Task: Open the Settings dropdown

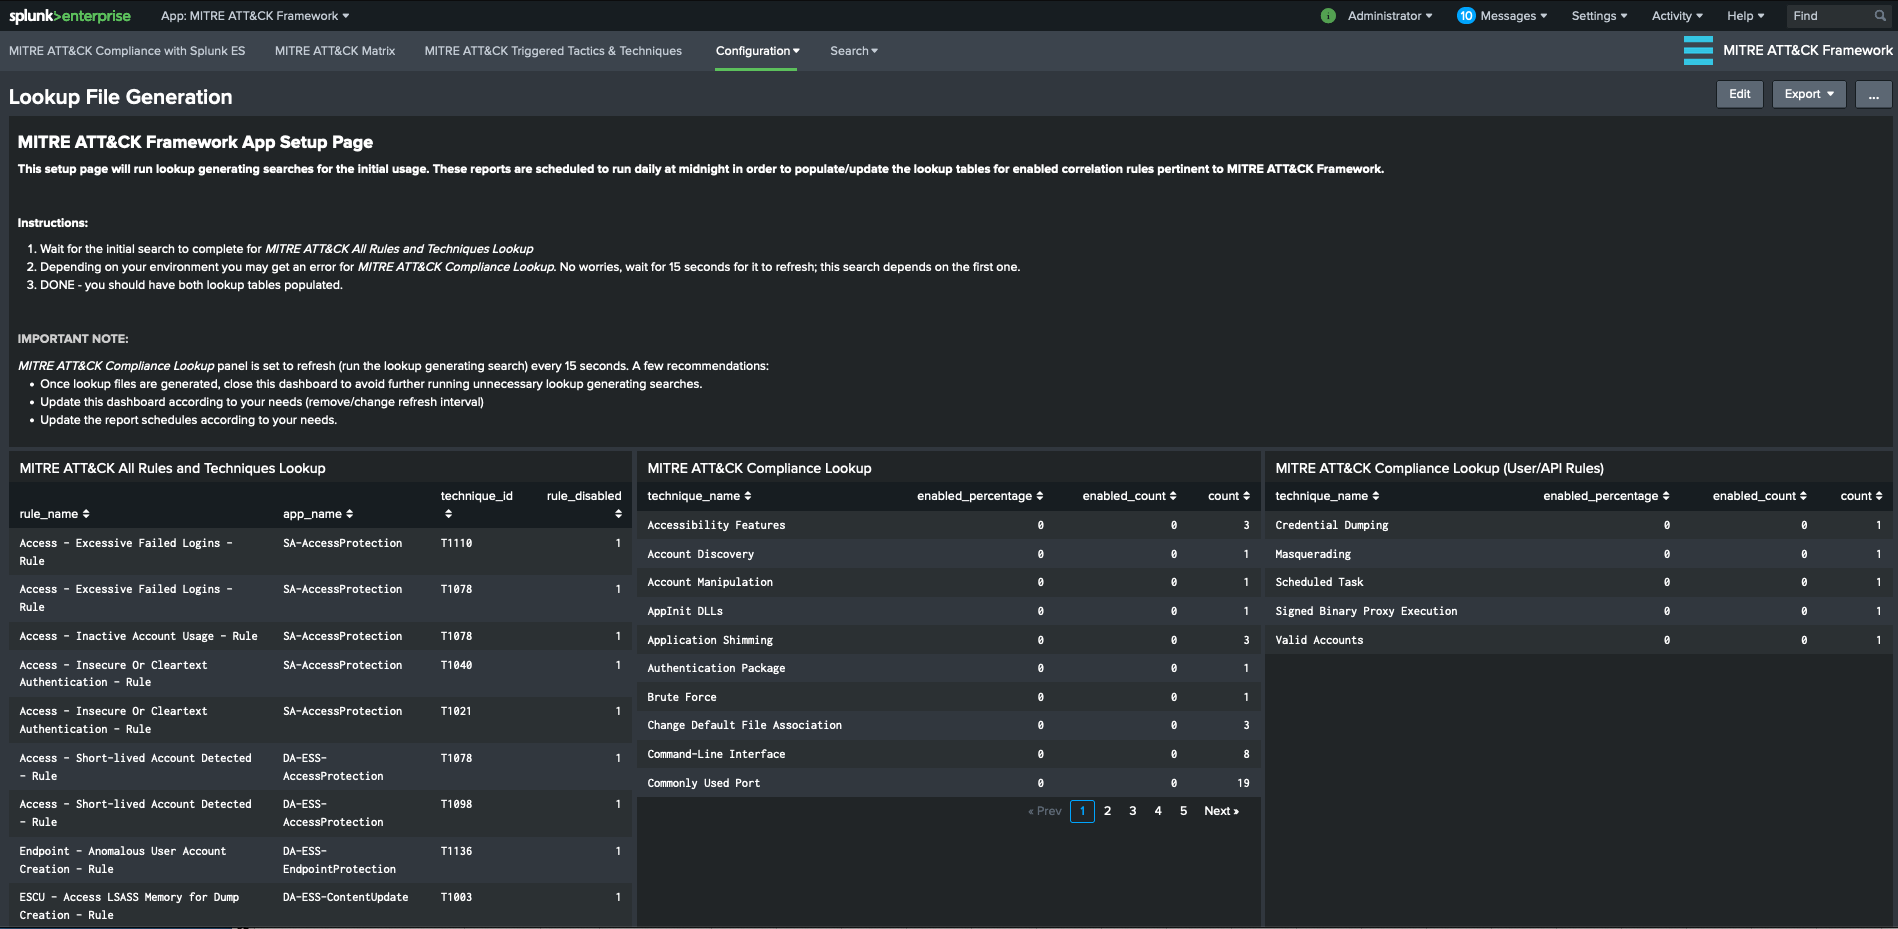Action: point(1599,16)
